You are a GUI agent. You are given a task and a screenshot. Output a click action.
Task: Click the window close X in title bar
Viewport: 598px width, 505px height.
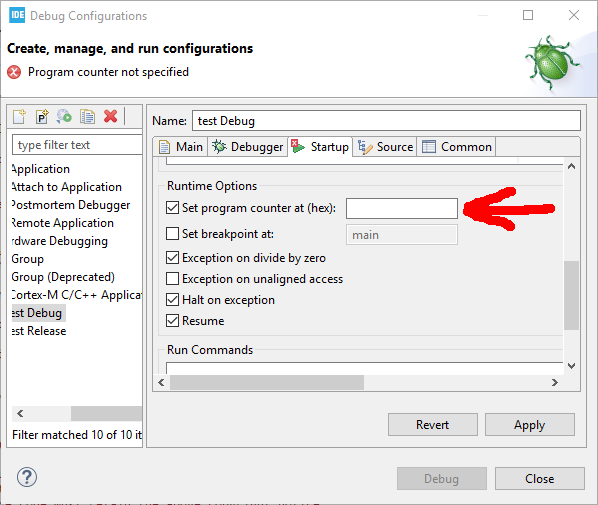[574, 15]
